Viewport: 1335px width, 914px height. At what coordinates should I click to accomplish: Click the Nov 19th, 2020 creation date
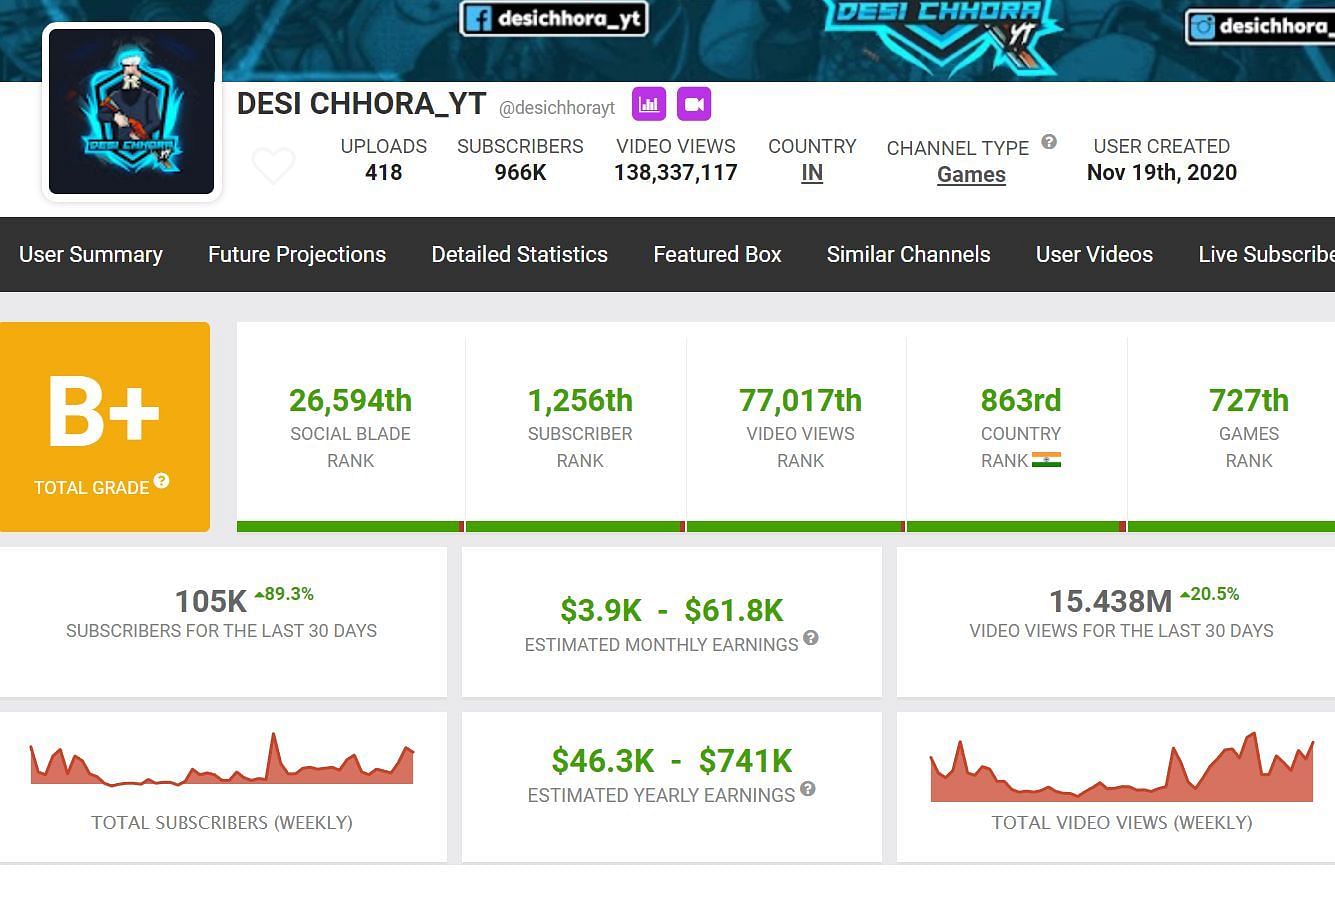coord(1162,172)
